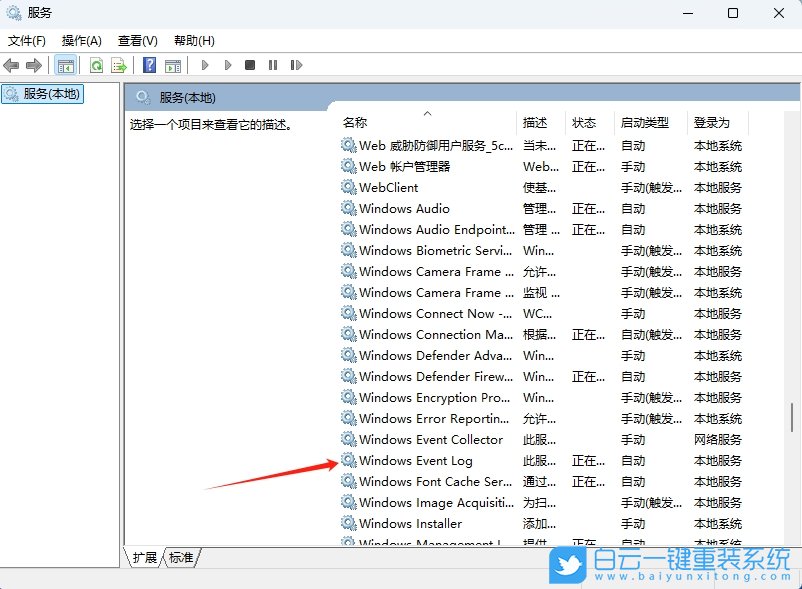Toggle the action pane icon
The width and height of the screenshot is (802, 589).
(x=172, y=64)
